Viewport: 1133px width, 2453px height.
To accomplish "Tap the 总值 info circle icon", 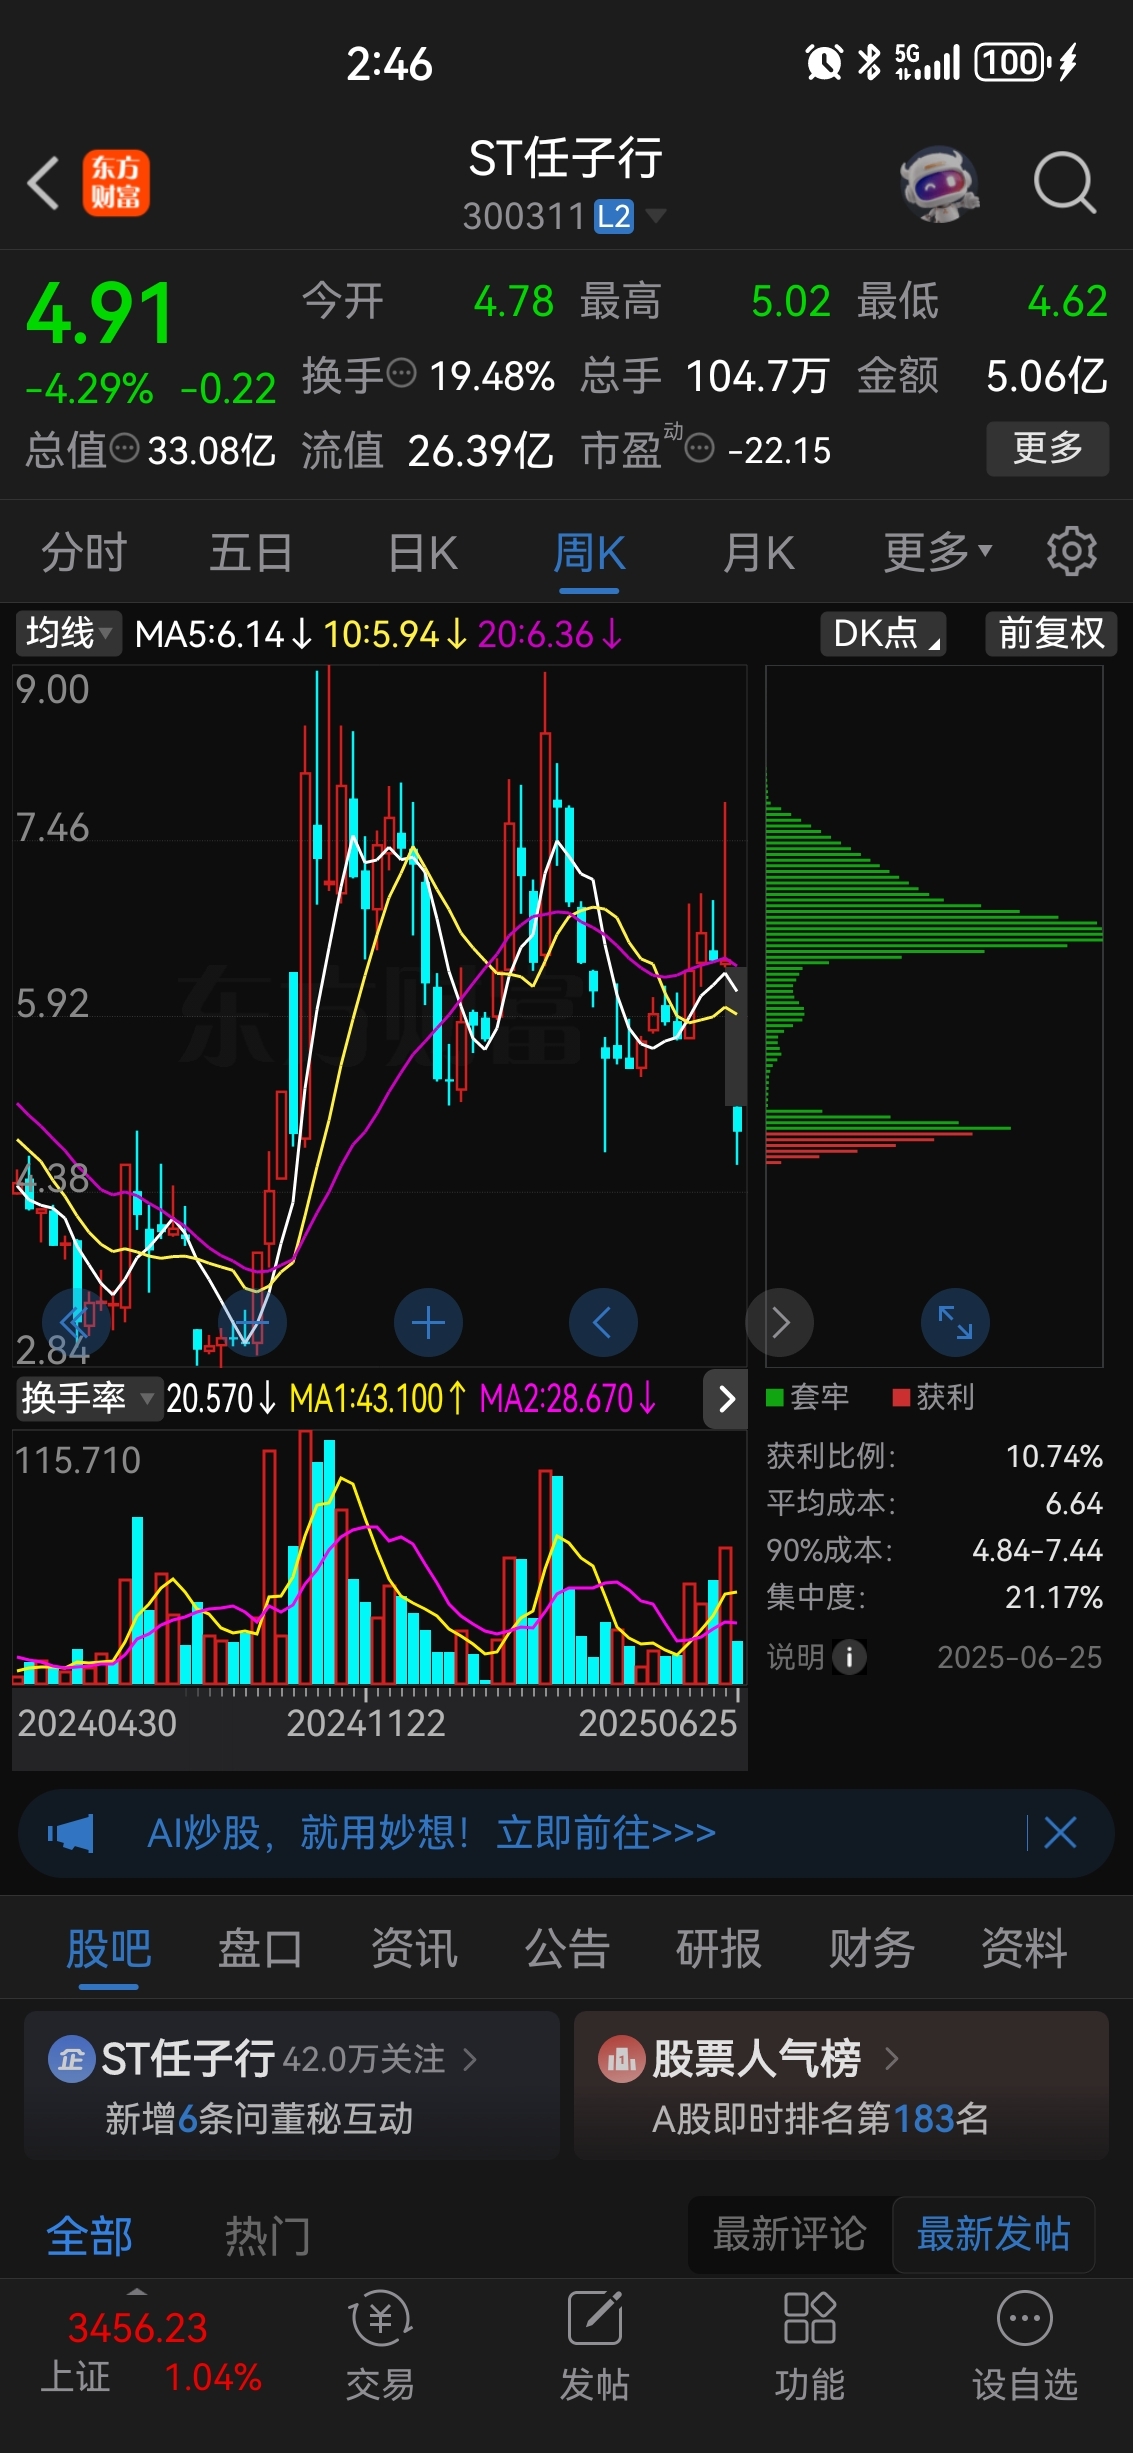I will 124,448.
